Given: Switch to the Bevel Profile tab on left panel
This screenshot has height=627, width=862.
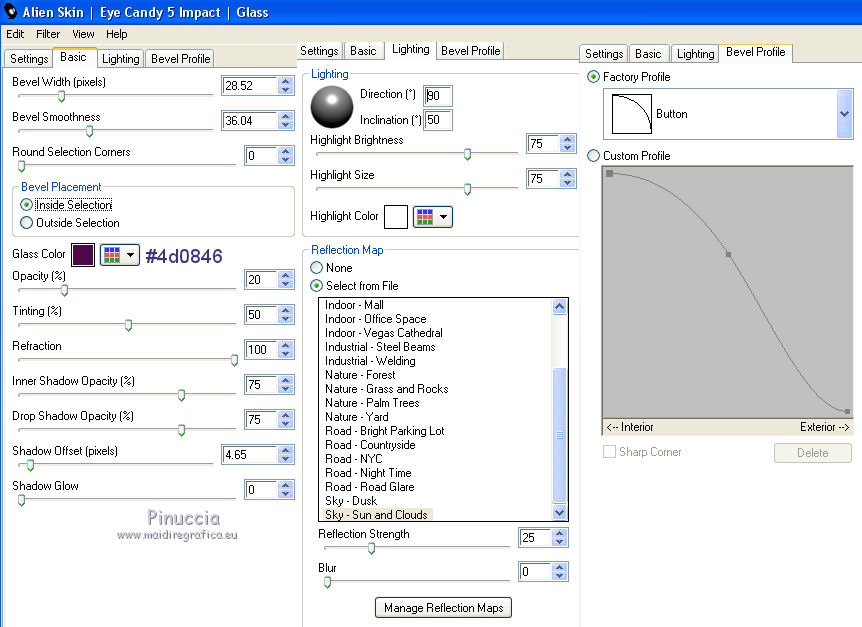Looking at the screenshot, I should 180,59.
